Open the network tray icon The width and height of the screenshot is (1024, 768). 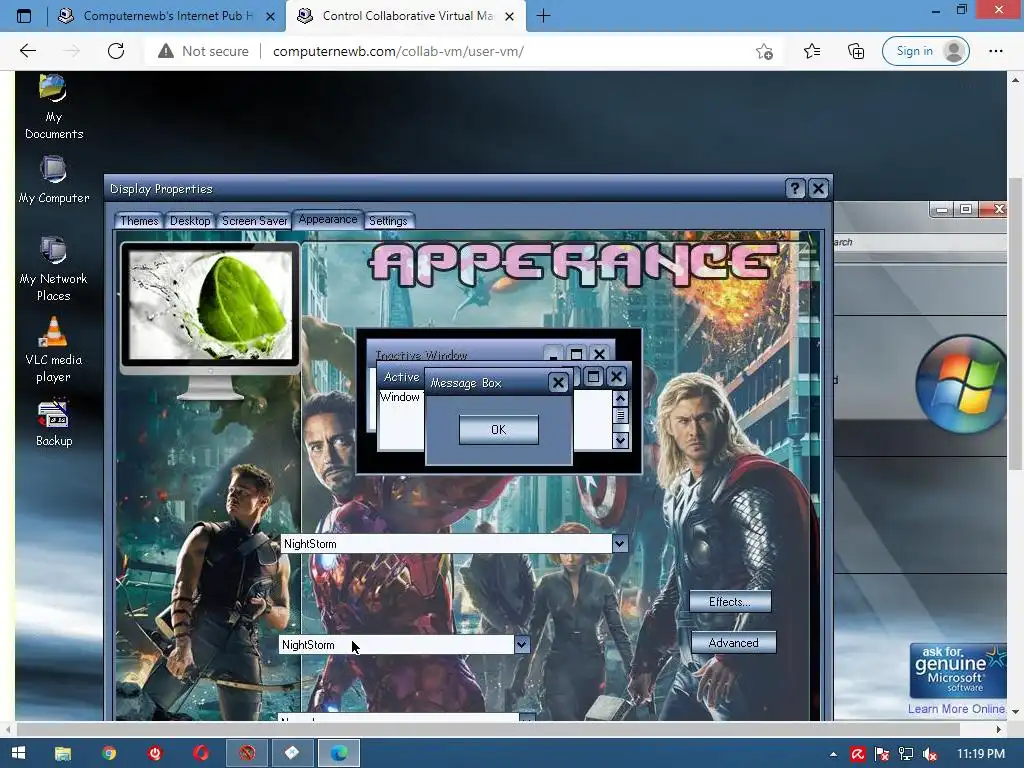pyautogui.click(x=906, y=754)
